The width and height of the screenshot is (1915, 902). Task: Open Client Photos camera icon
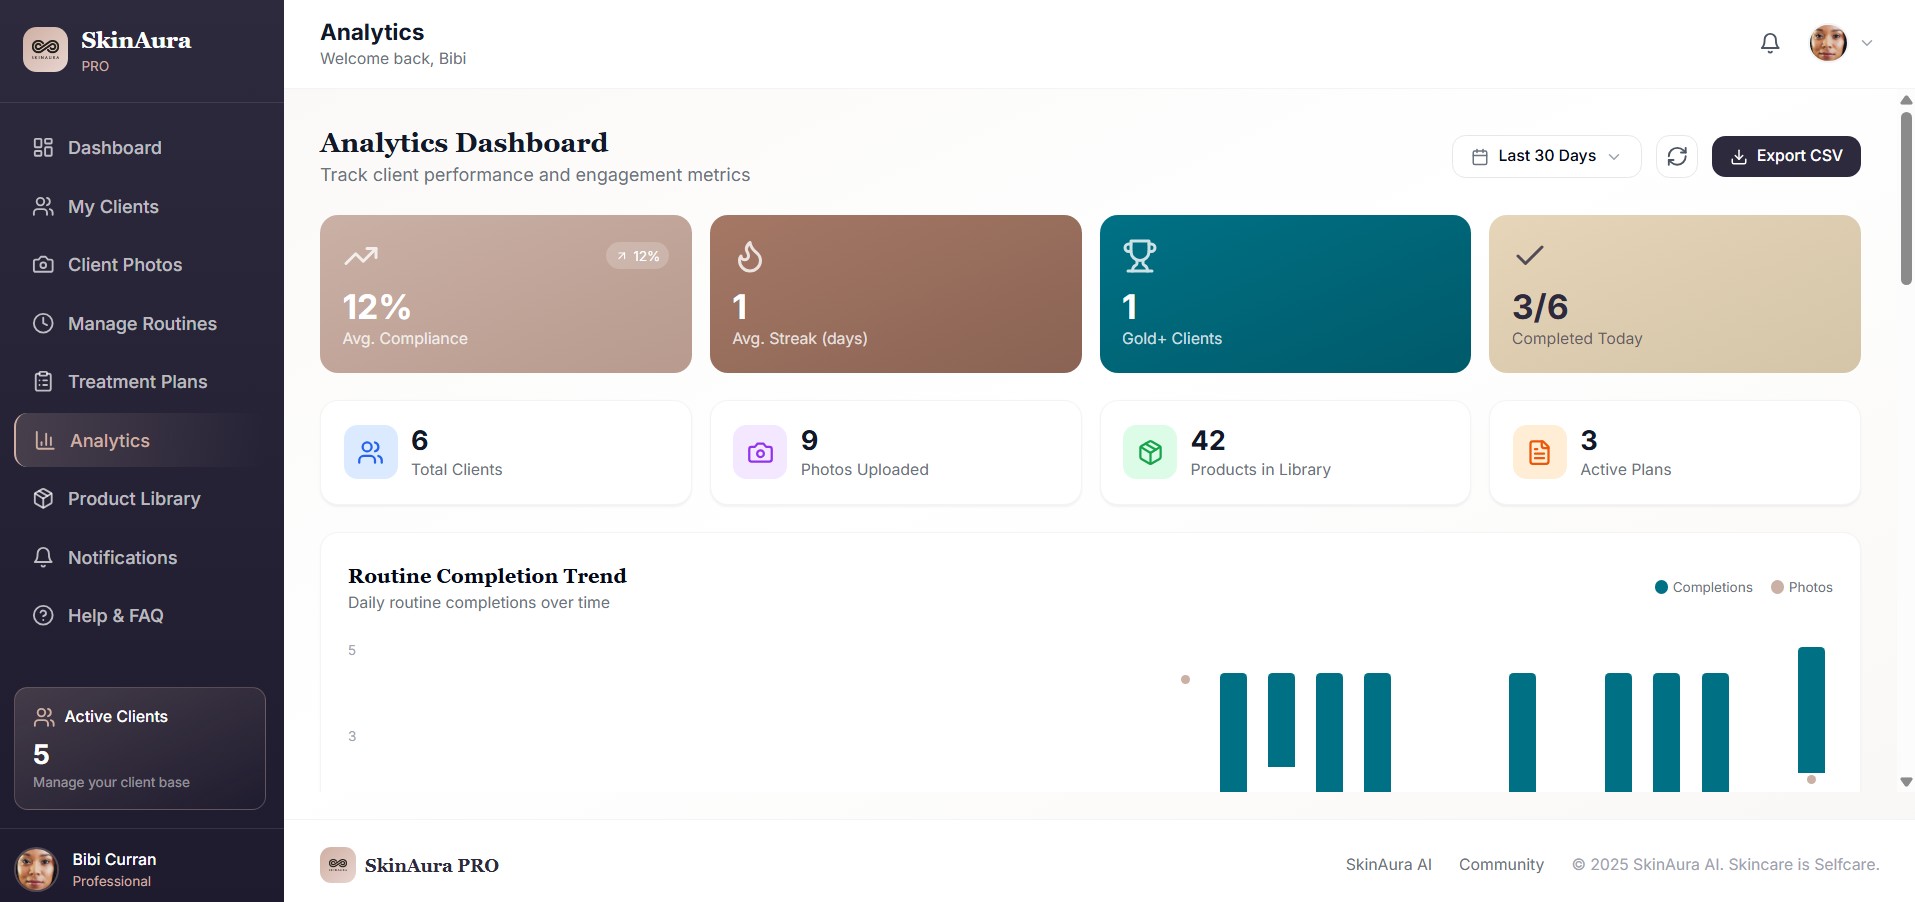click(42, 264)
